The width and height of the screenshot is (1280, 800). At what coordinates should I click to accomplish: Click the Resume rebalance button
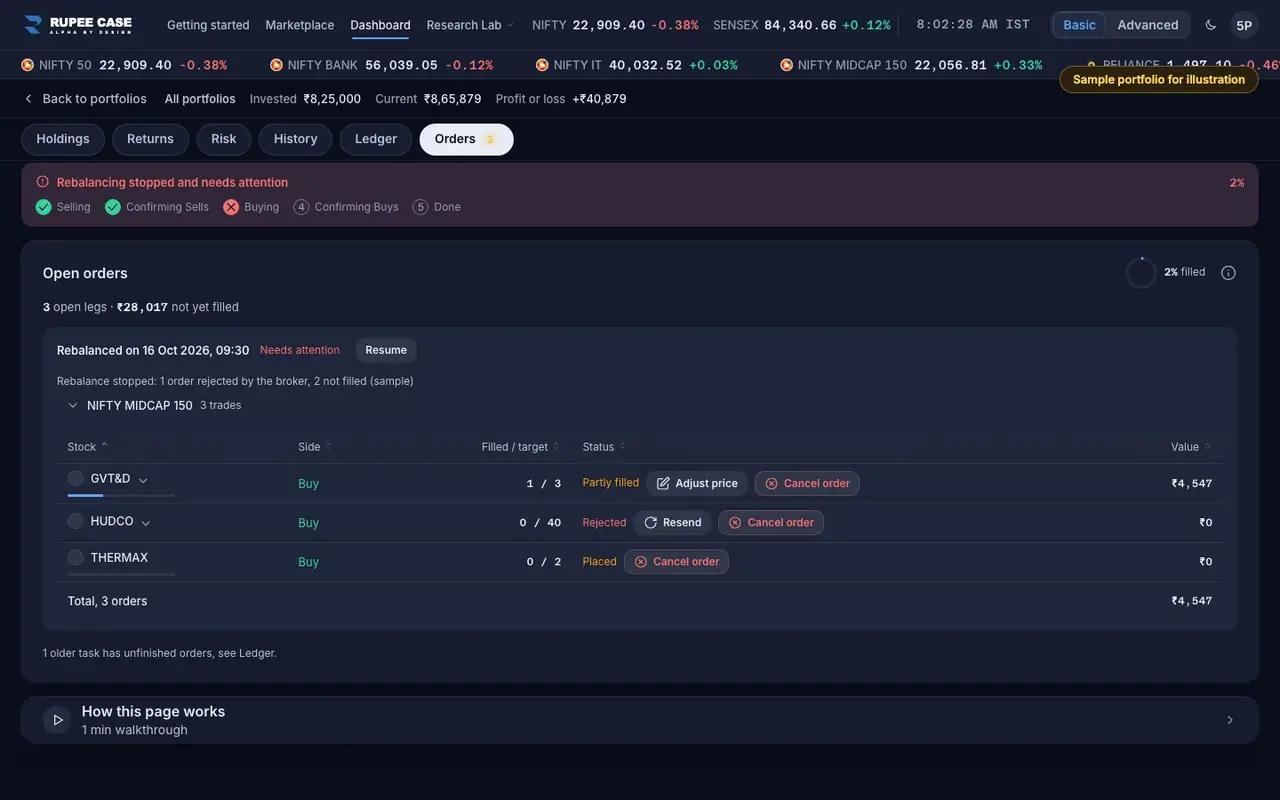coord(386,350)
